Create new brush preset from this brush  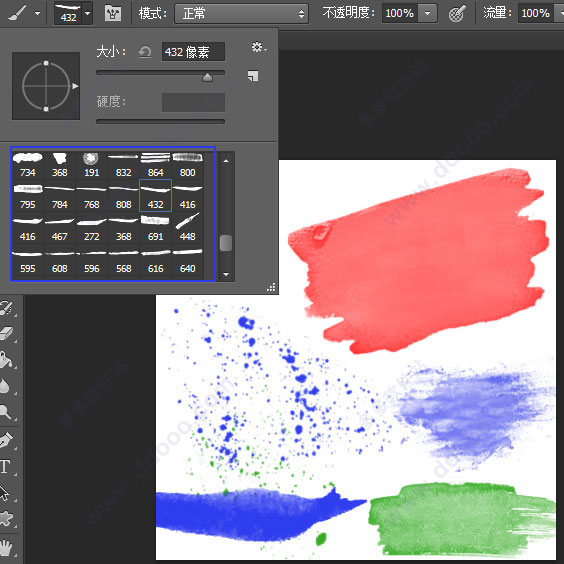pyautogui.click(x=253, y=76)
